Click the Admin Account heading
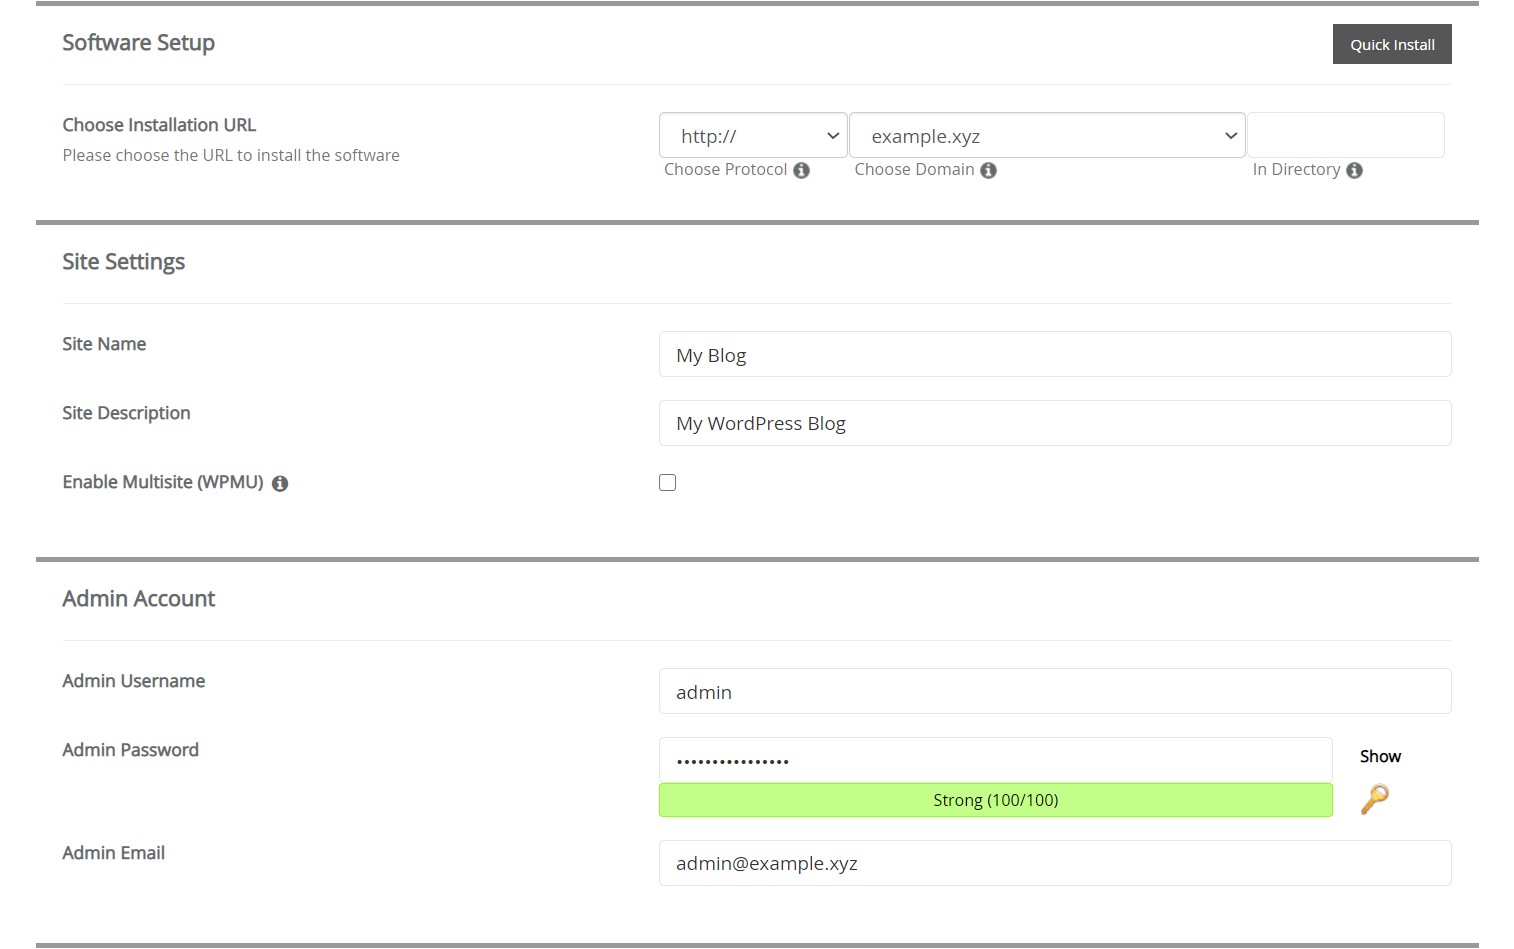Screen dimensions: 1514x949 [x=139, y=599]
